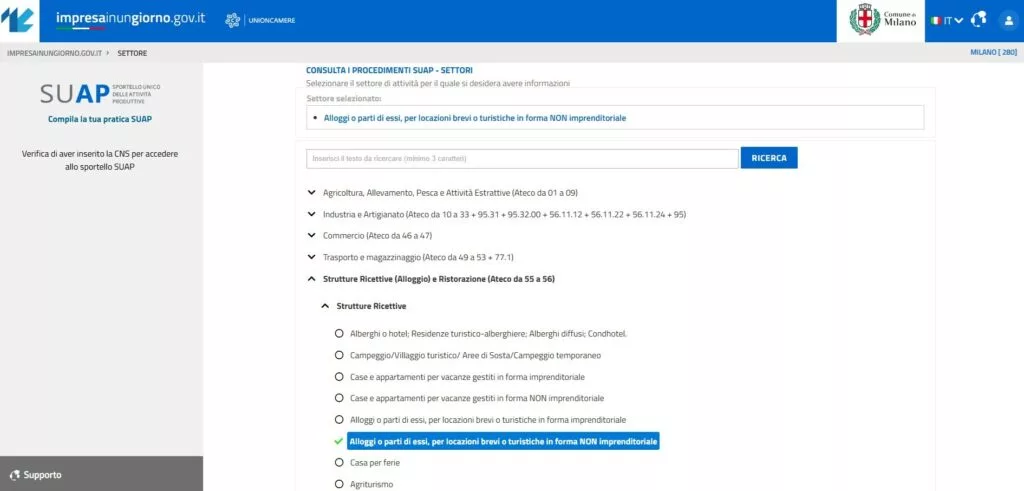Viewport: 1024px width, 491px height.
Task: Click the SUAP logo in sidebar
Action: click(100, 95)
